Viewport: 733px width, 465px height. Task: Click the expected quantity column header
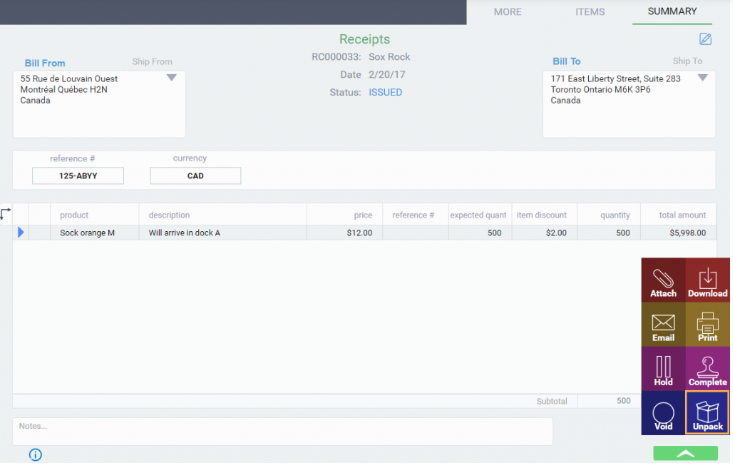480,216
